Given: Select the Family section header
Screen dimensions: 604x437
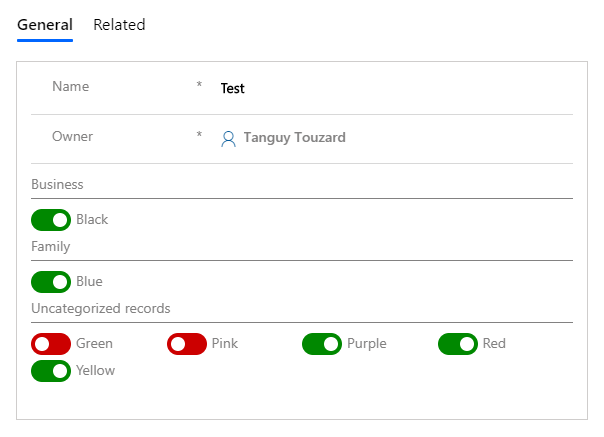Looking at the screenshot, I should [50, 246].
